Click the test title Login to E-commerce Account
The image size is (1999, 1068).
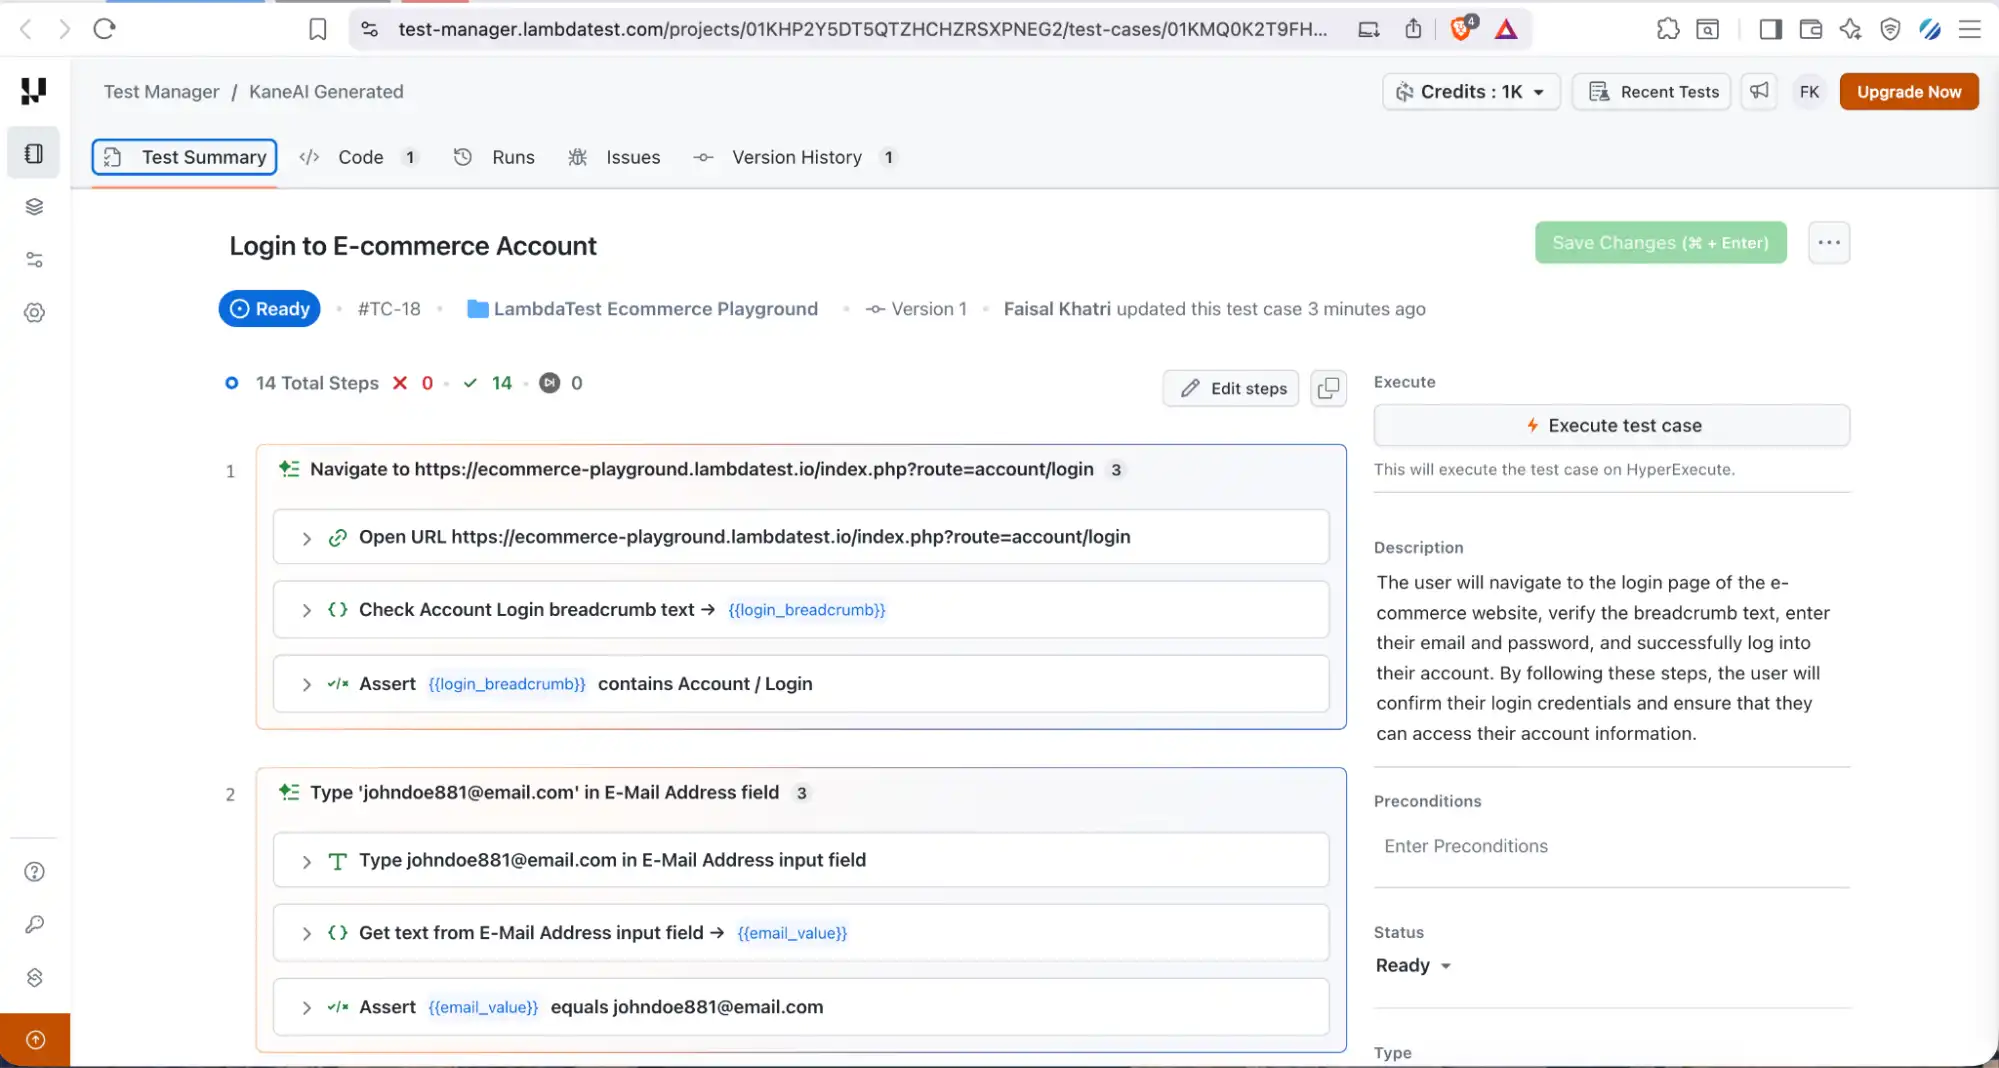click(x=413, y=246)
